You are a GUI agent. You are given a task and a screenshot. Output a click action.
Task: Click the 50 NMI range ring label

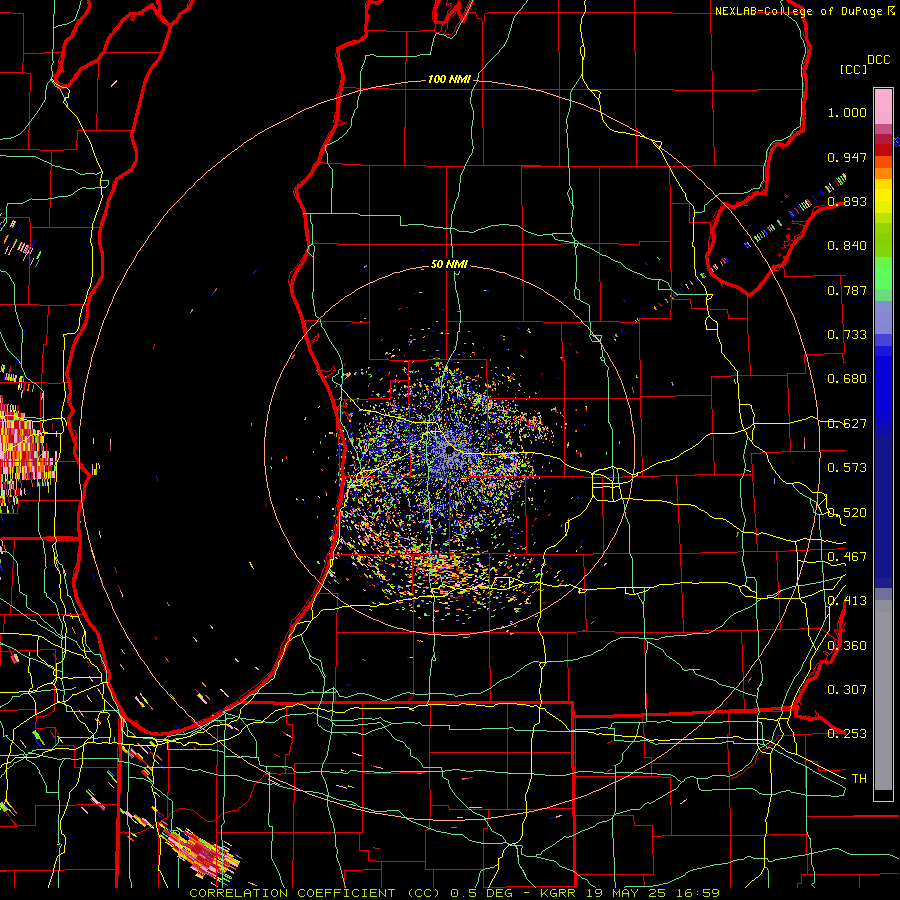coord(449,265)
